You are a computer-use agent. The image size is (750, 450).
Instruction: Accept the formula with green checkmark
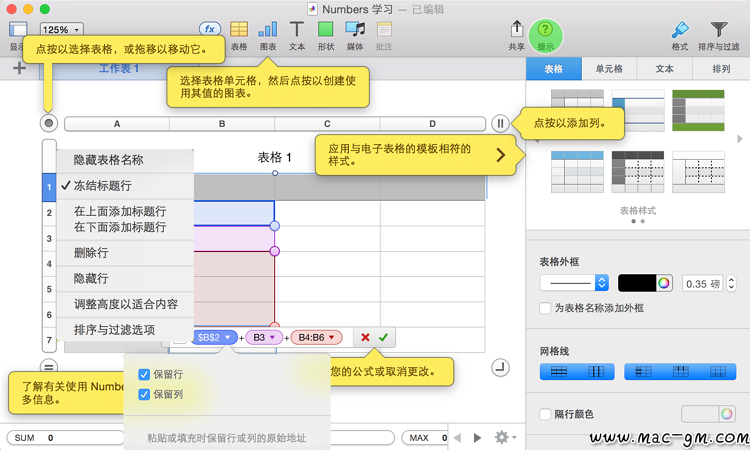pyautogui.click(x=383, y=337)
